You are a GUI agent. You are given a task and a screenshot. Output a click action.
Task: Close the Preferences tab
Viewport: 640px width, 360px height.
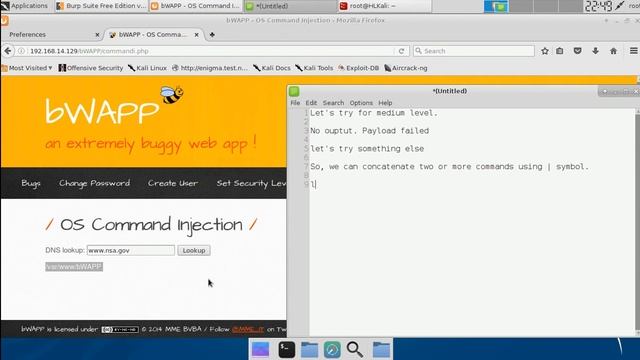coord(97,35)
